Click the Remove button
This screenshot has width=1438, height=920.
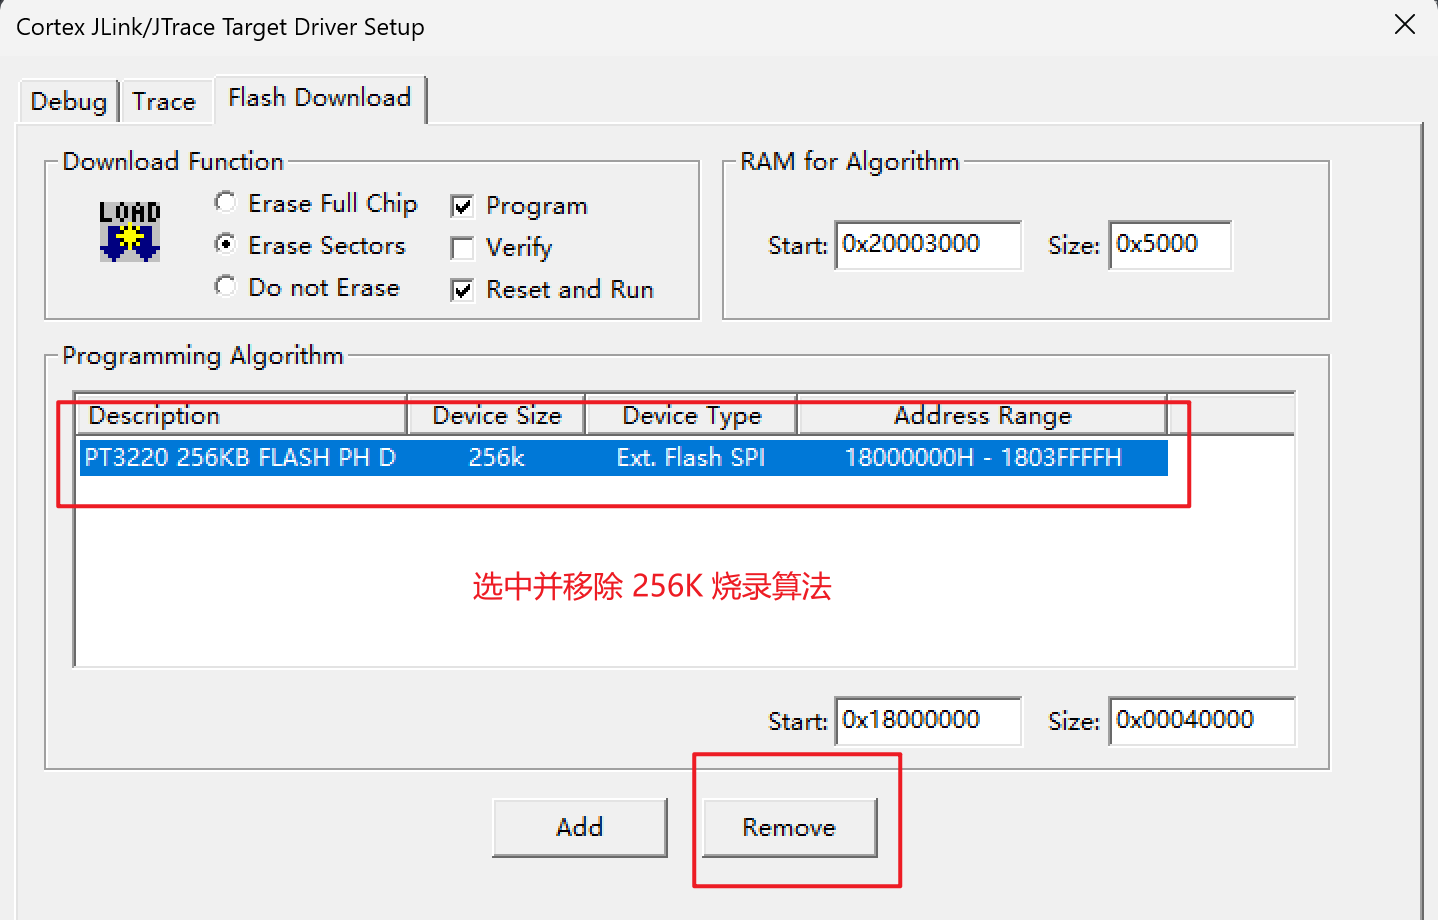coord(788,827)
